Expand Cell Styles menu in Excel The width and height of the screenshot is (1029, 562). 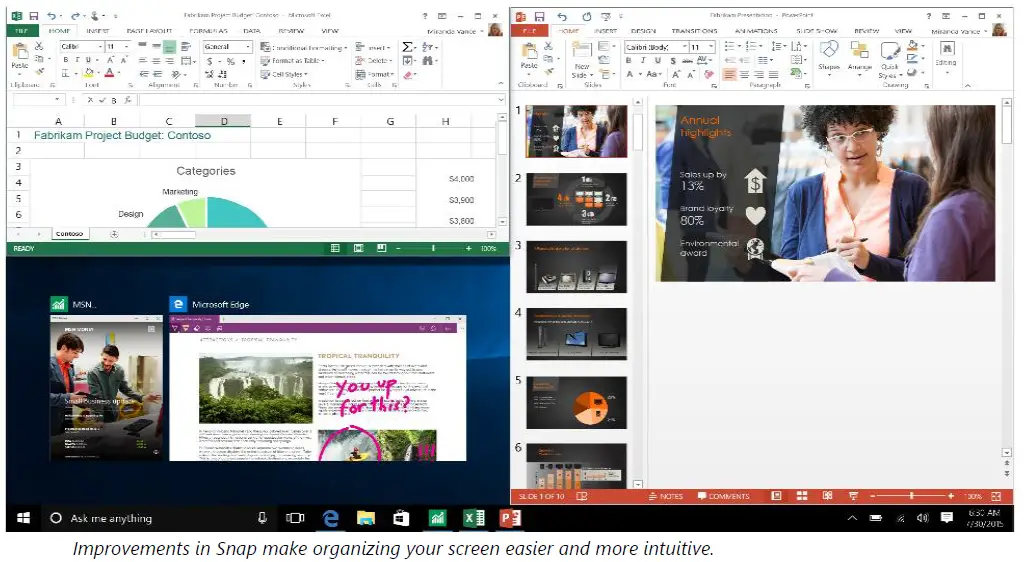point(284,74)
